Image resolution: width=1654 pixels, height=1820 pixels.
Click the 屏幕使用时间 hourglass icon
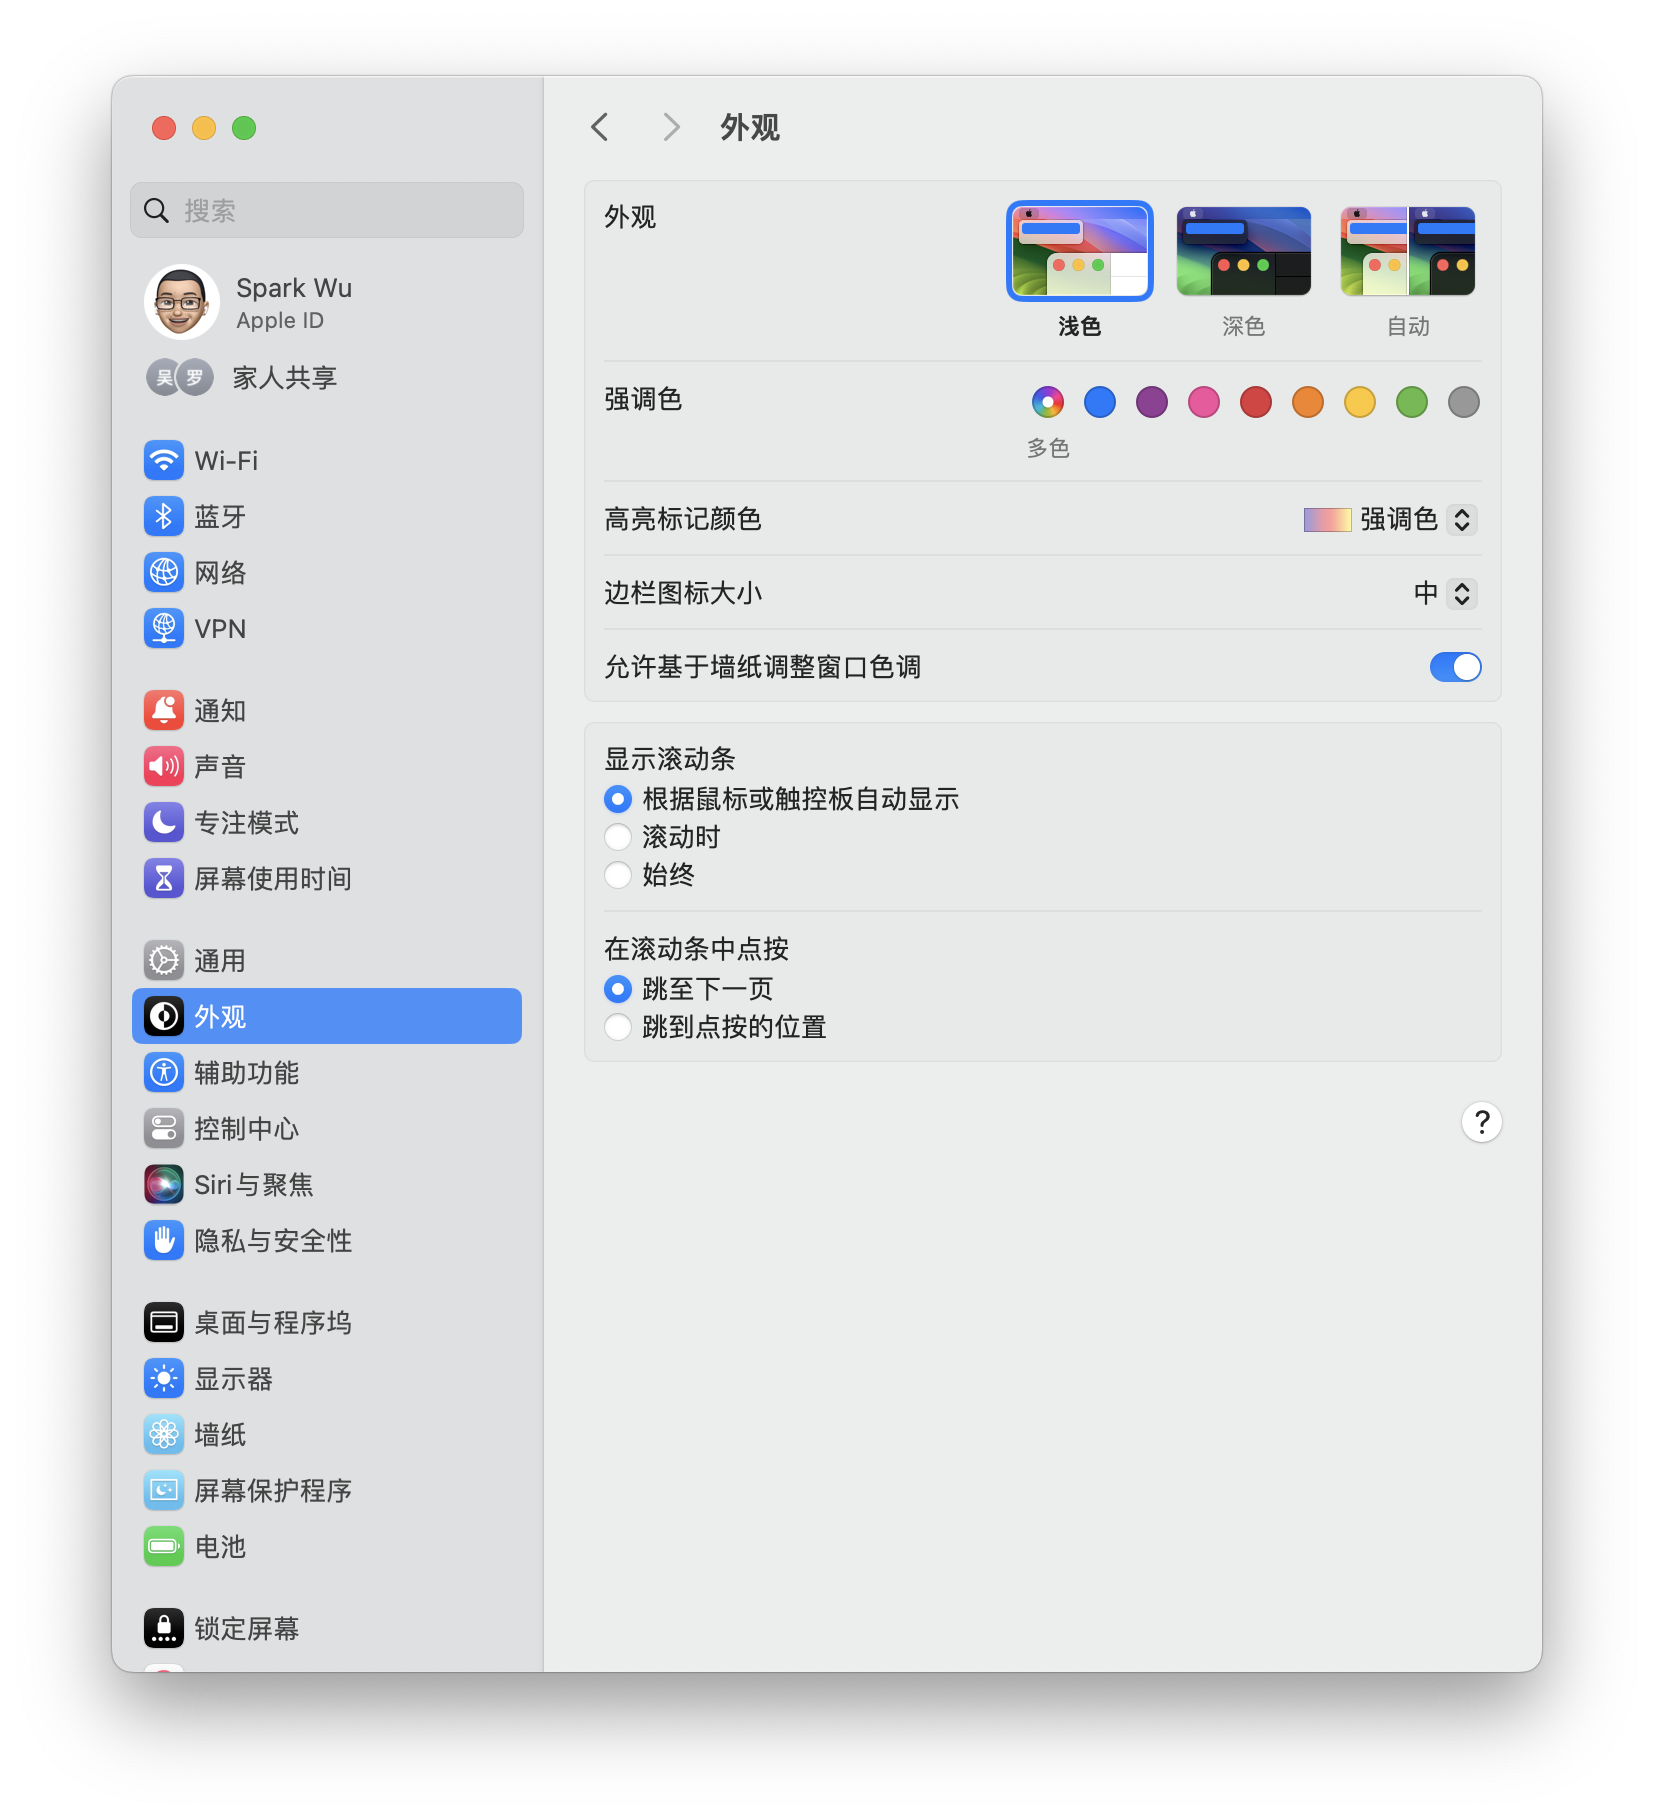tap(164, 878)
